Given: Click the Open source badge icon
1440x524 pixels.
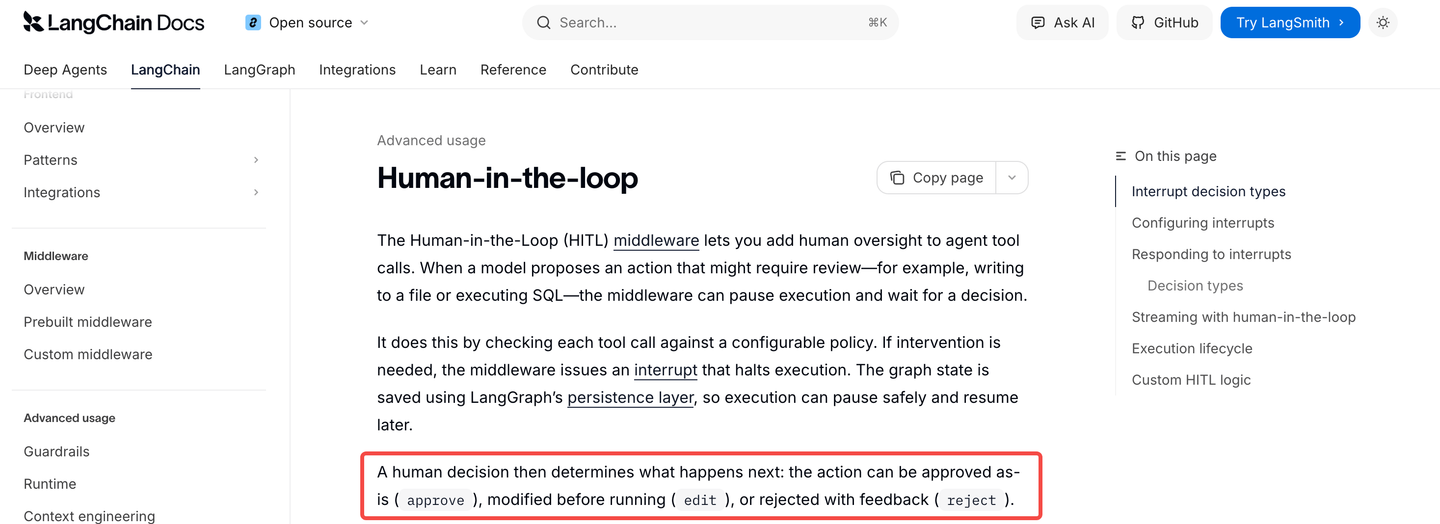Looking at the screenshot, I should pyautogui.click(x=253, y=22).
